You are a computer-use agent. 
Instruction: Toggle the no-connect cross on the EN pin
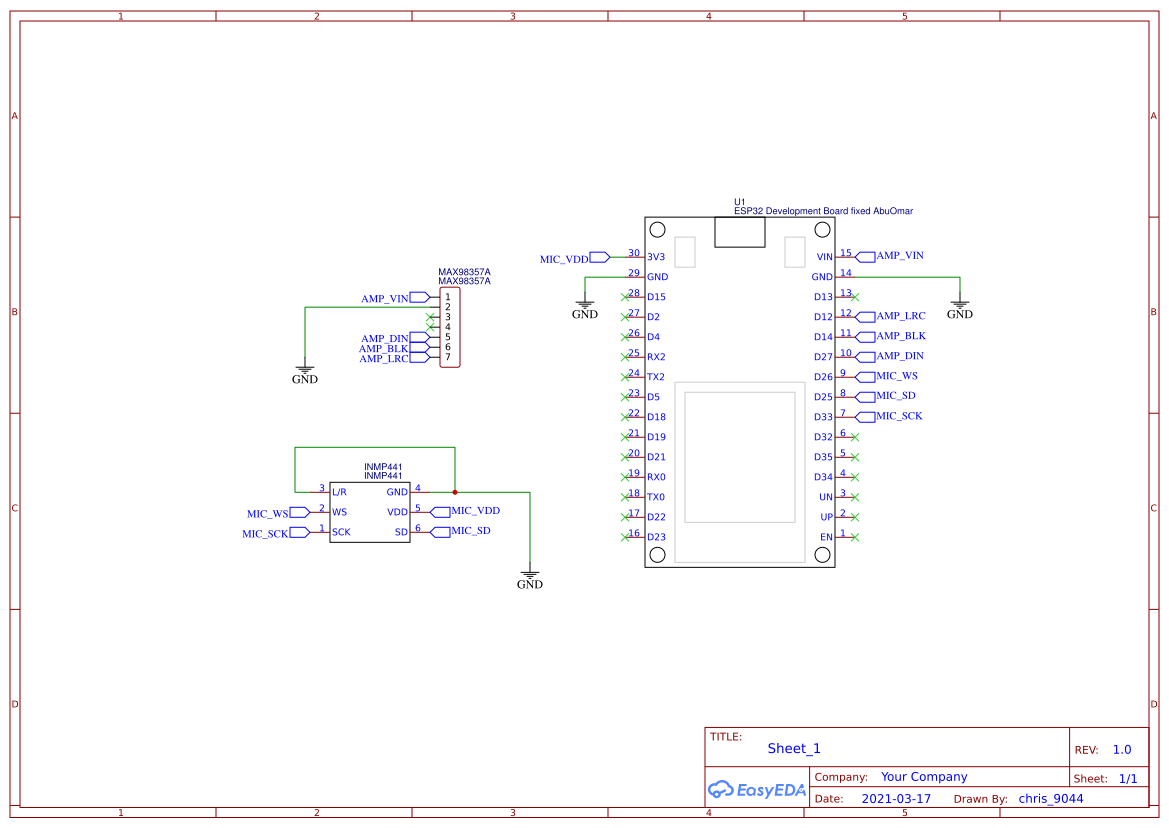click(855, 536)
